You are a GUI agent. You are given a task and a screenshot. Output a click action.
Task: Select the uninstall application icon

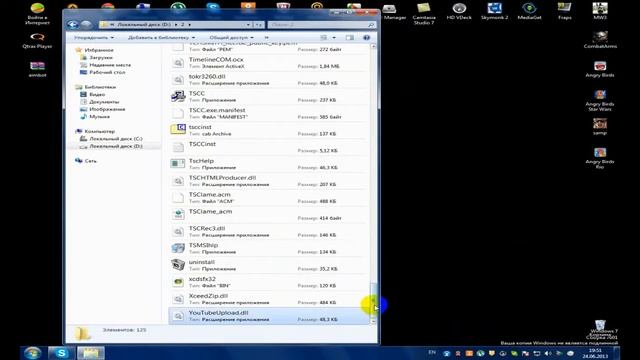point(178,265)
